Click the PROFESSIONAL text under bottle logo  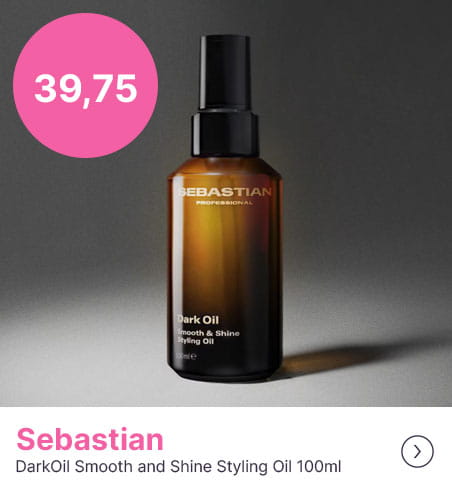point(224,203)
